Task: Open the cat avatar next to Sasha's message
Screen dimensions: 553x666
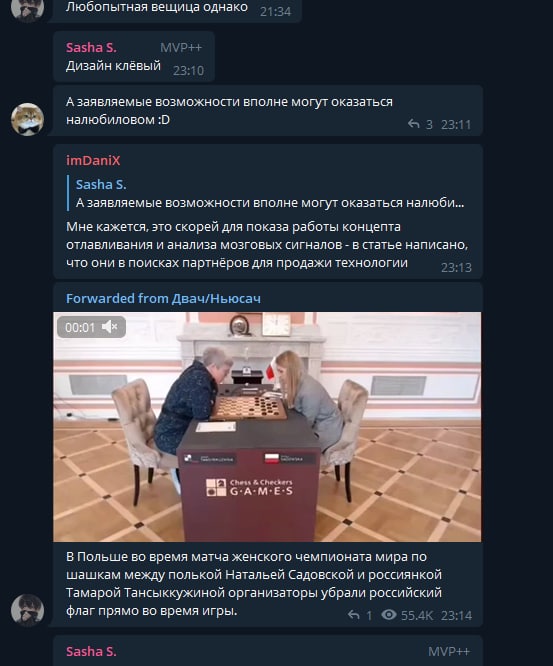Action: (x=28, y=119)
